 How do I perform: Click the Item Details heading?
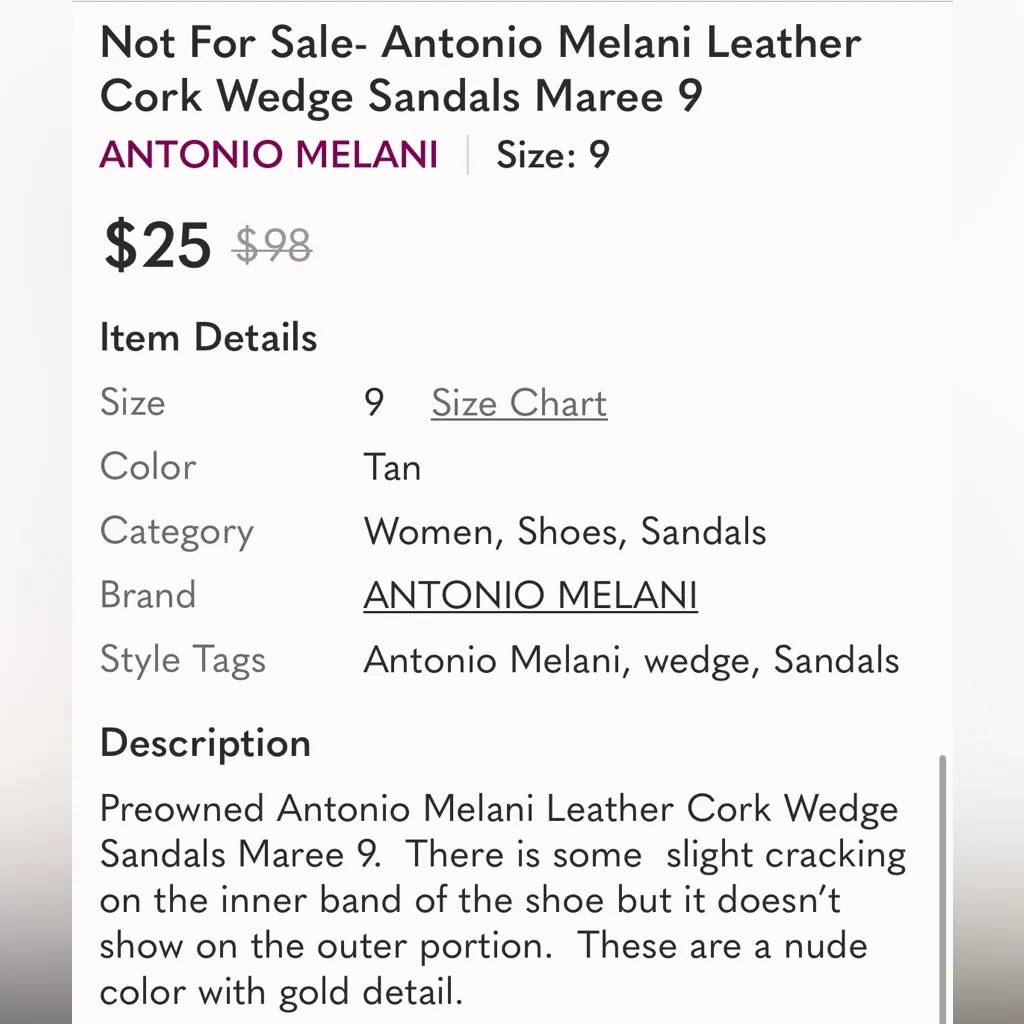point(207,337)
